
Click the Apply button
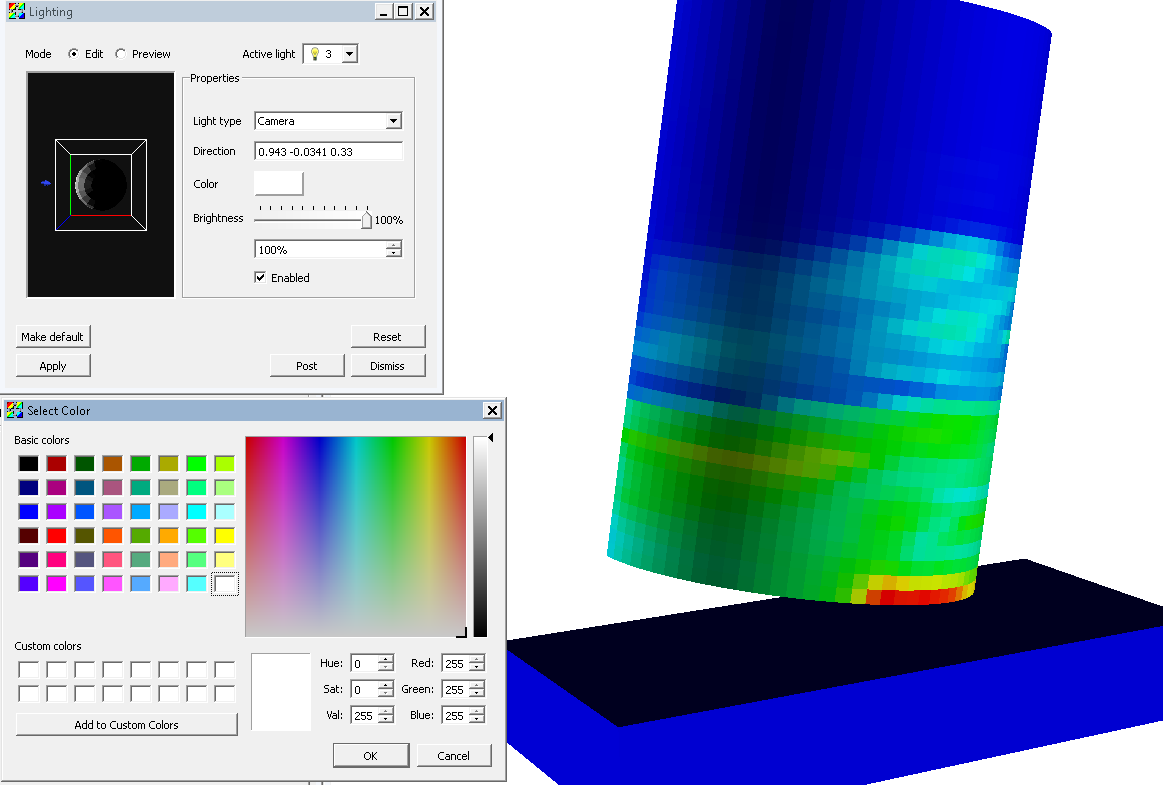pos(53,366)
